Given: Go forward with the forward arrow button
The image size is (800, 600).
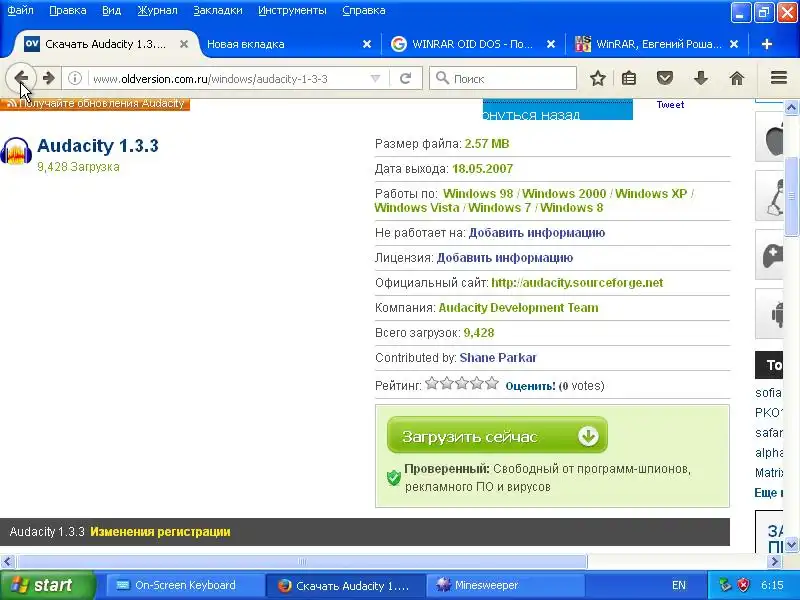Looking at the screenshot, I should (48, 78).
